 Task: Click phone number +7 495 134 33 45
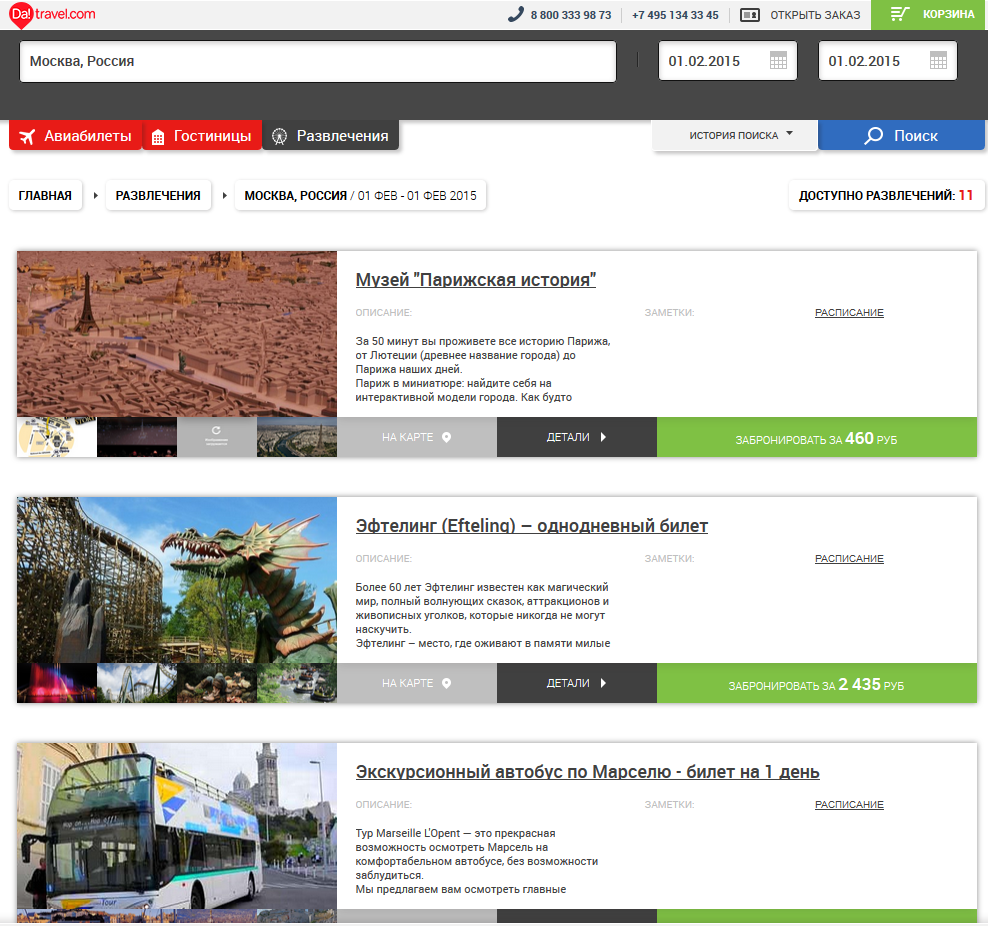675,15
